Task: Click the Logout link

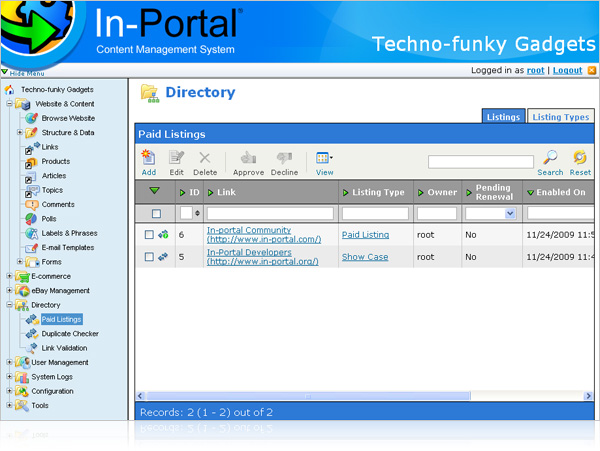Action: [567, 70]
